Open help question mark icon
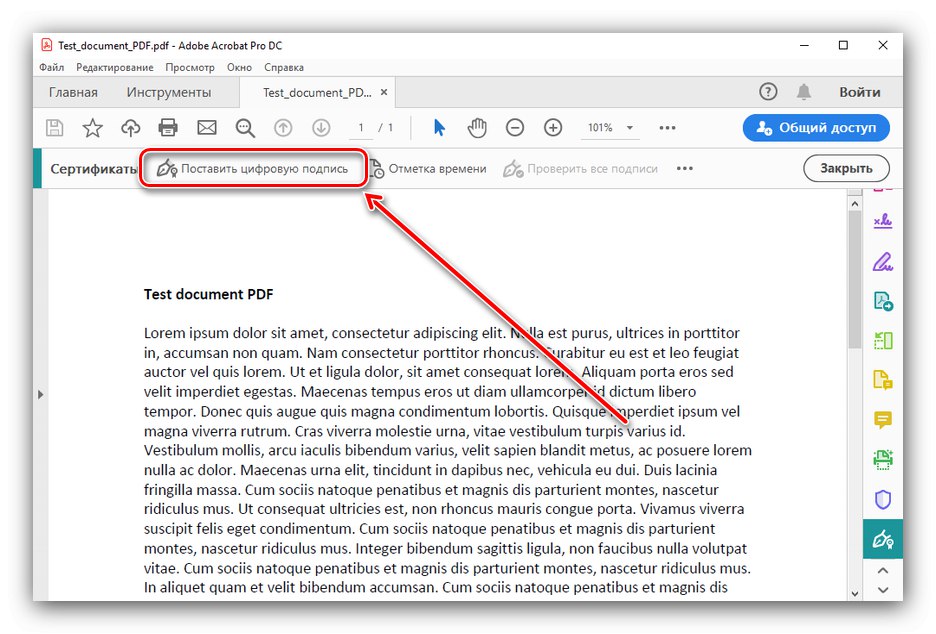The height and width of the screenshot is (634, 936). coord(768,92)
